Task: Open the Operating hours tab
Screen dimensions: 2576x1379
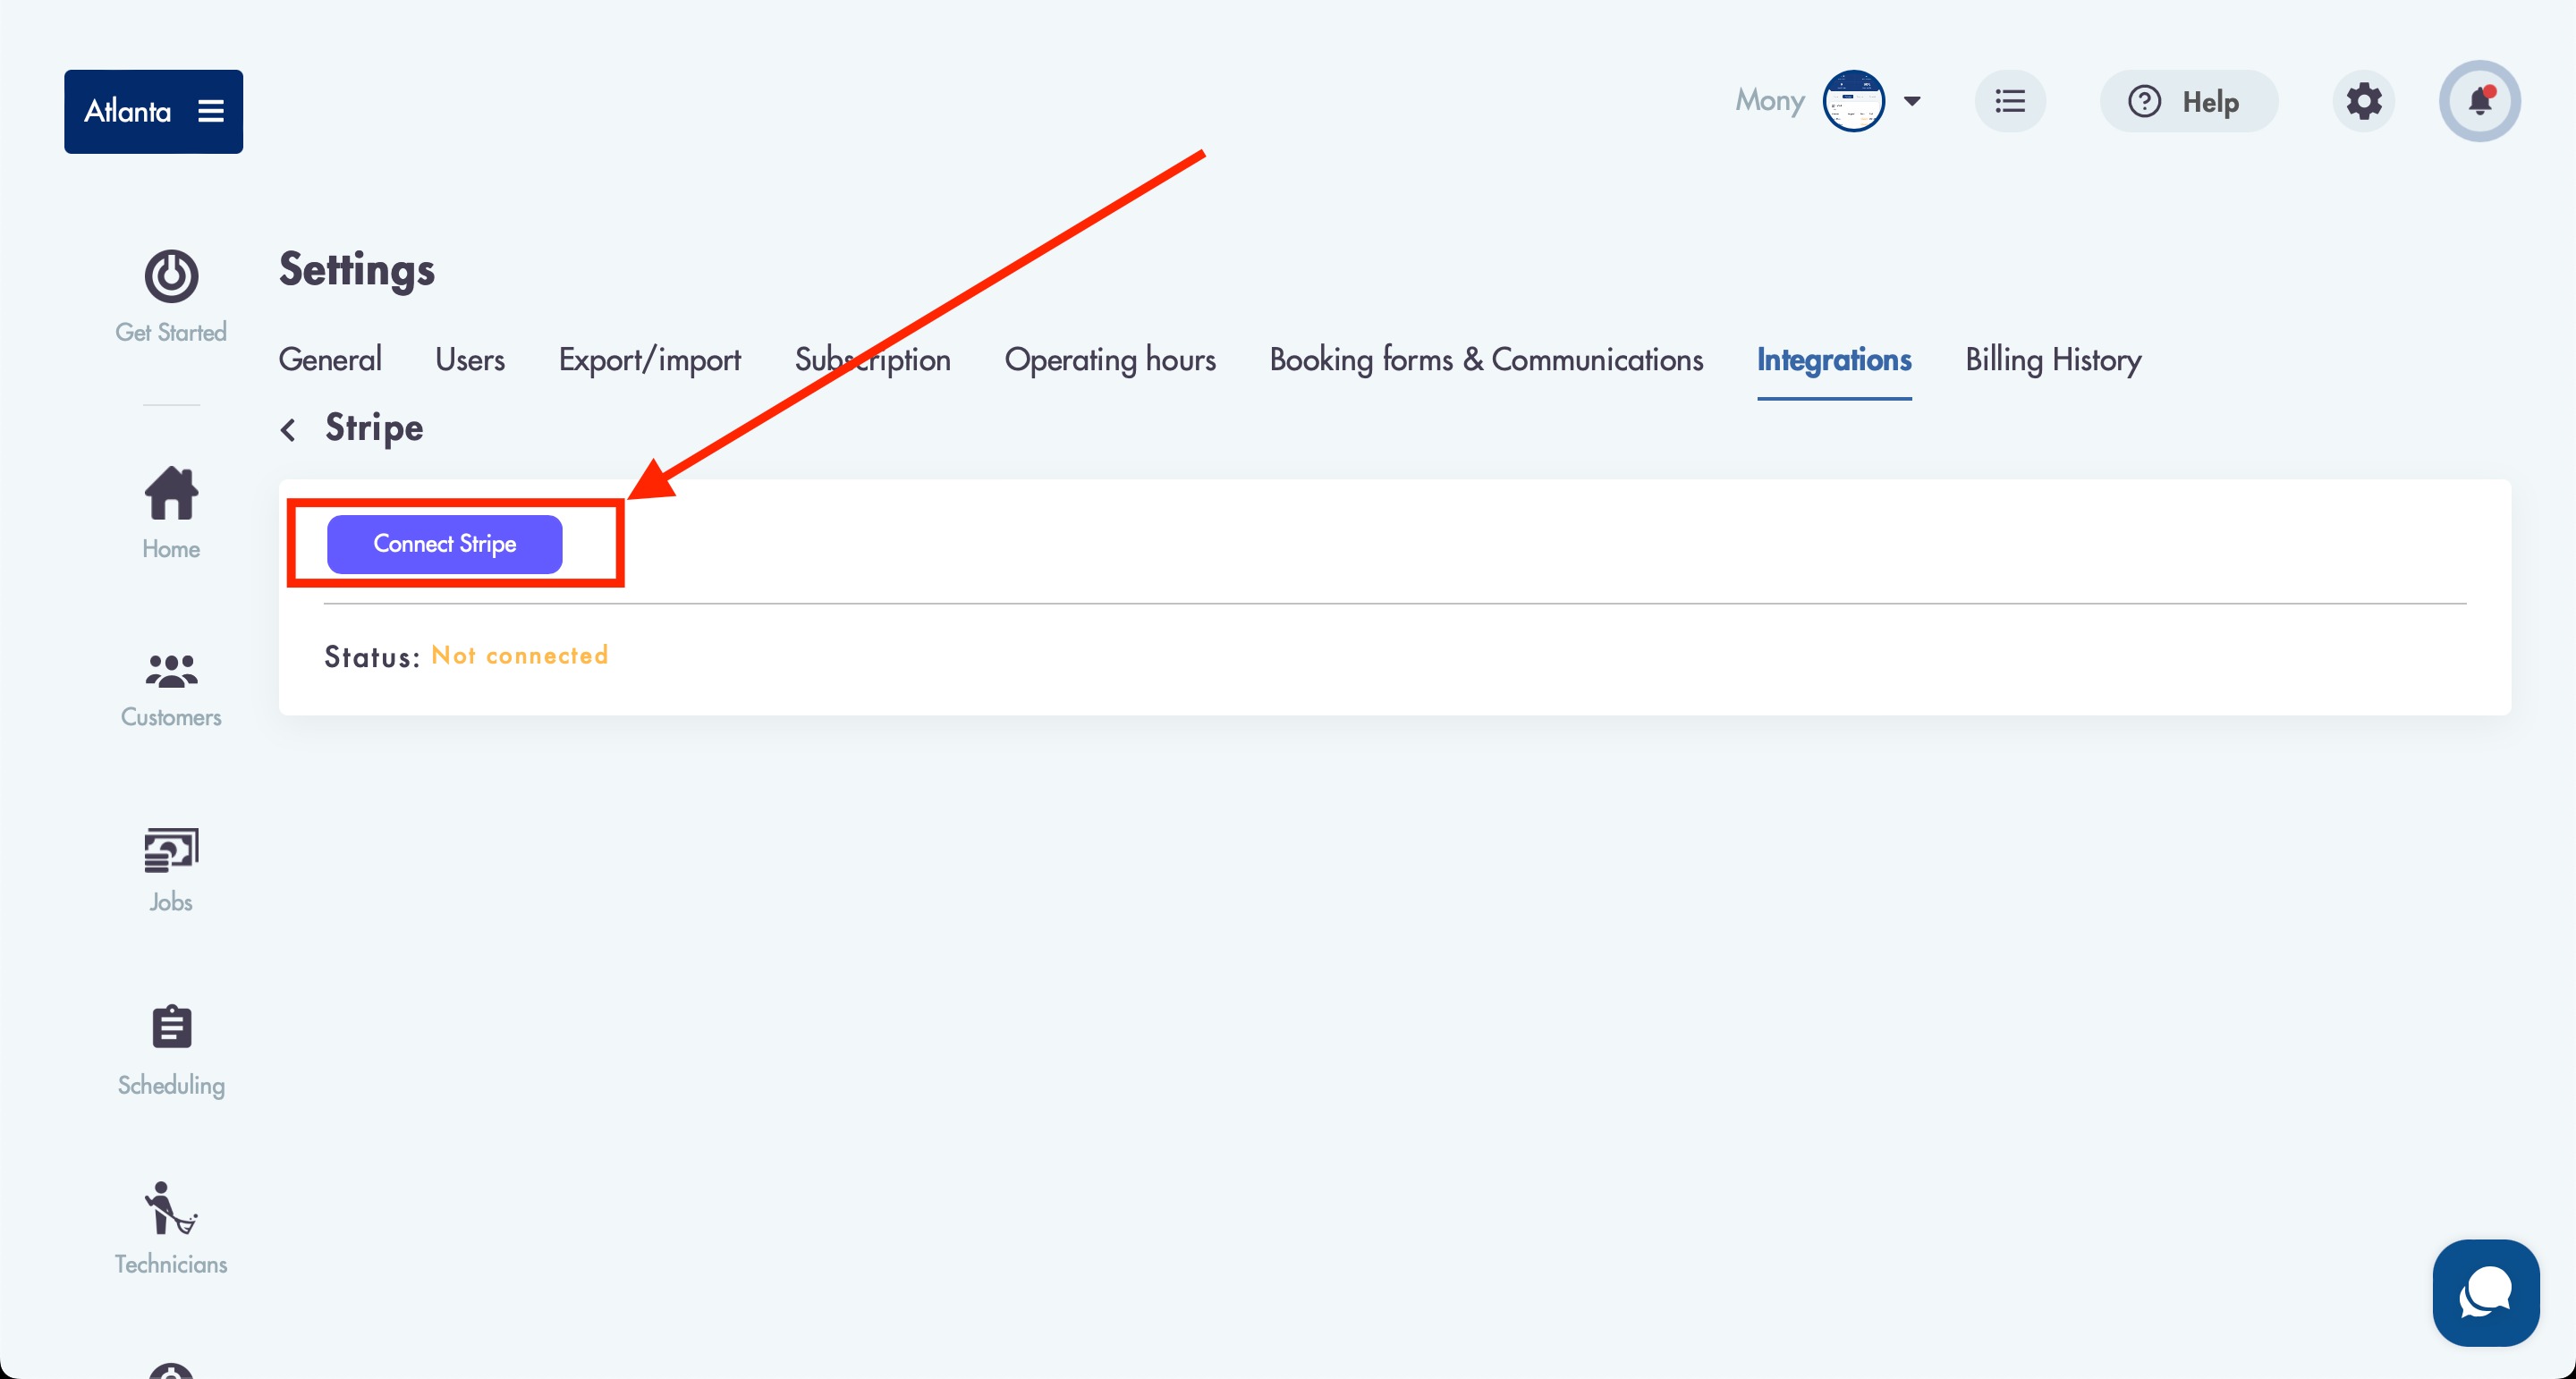Action: point(1110,360)
